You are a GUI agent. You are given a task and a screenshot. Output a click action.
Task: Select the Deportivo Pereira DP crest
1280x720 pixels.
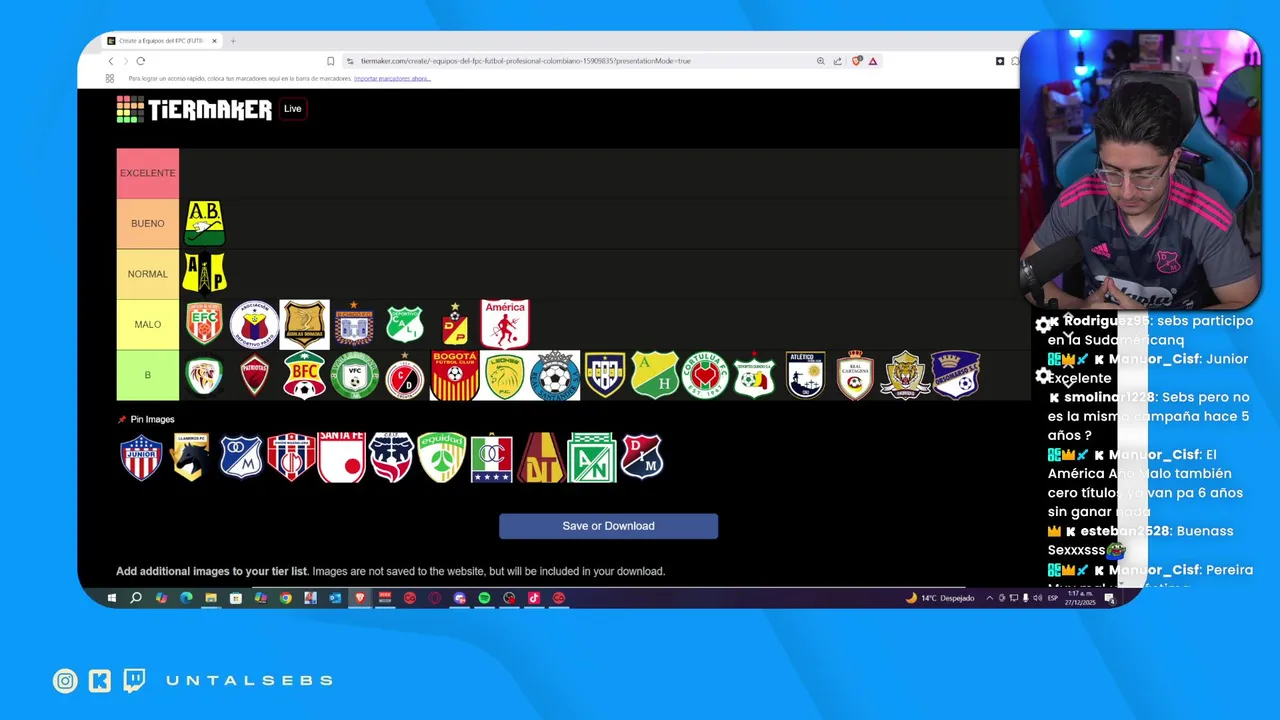point(455,324)
